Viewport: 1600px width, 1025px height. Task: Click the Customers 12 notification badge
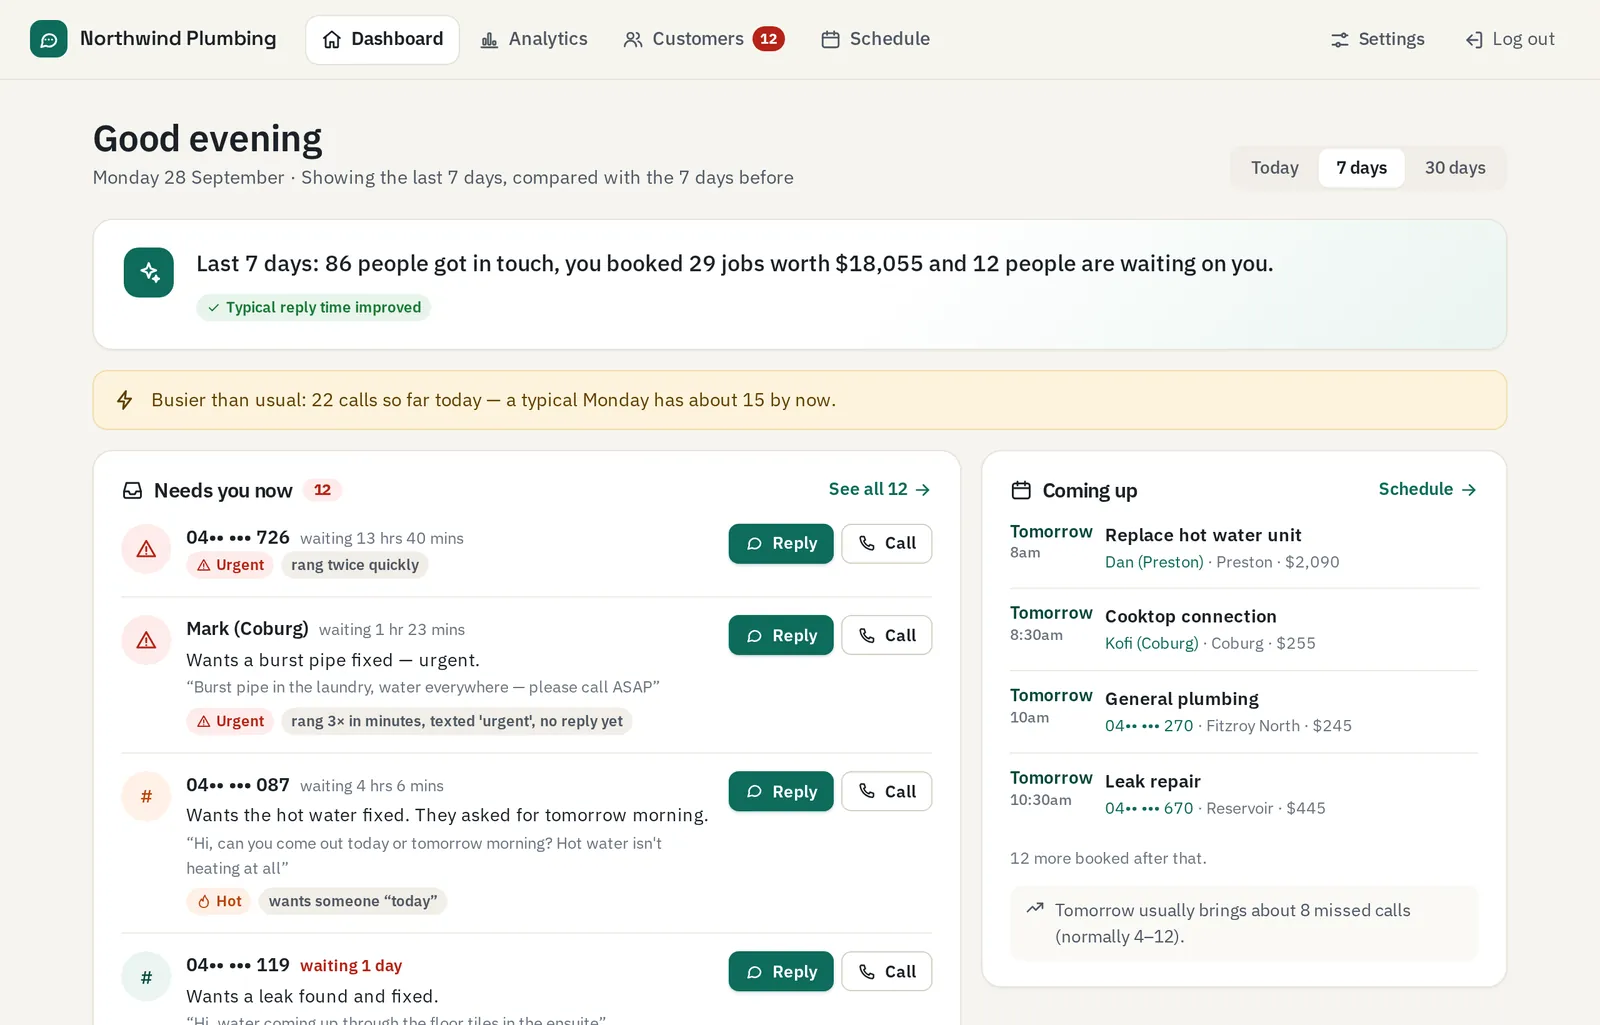[x=768, y=39]
